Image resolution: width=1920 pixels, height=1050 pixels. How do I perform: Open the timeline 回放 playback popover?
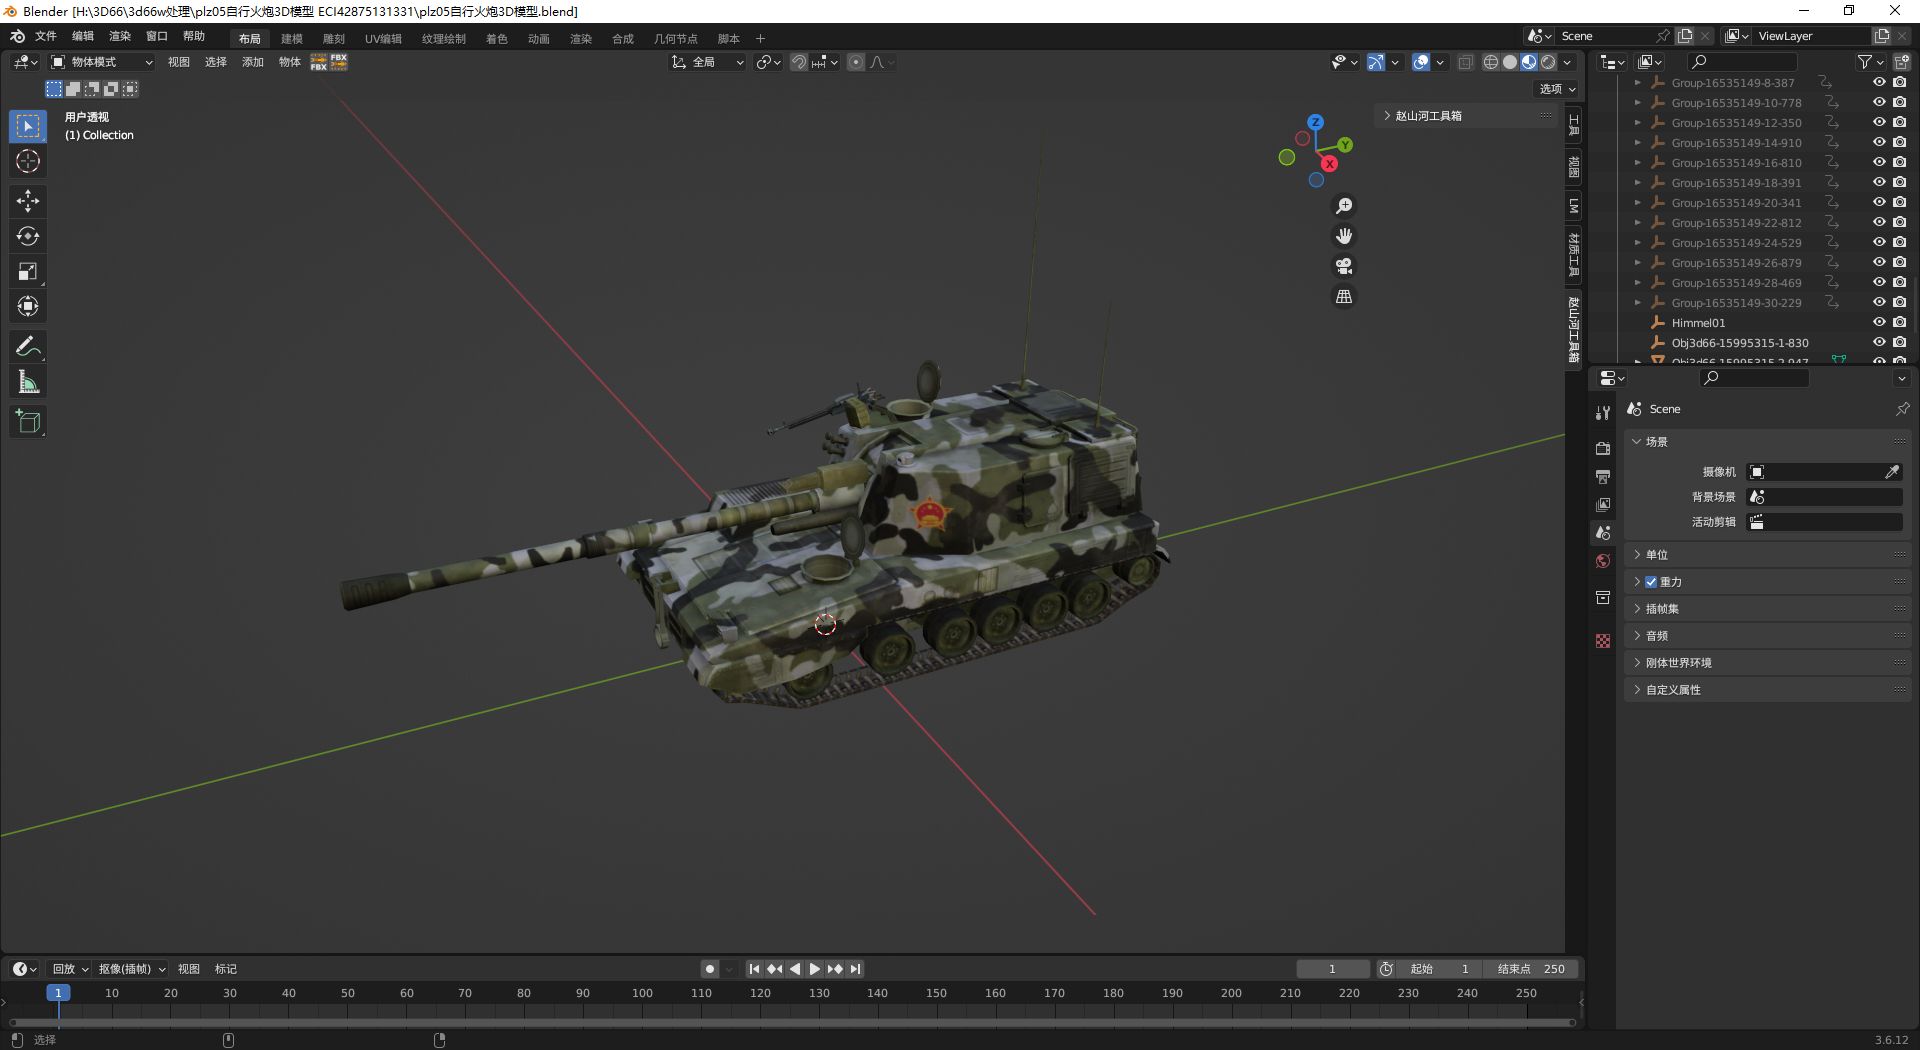coord(70,969)
